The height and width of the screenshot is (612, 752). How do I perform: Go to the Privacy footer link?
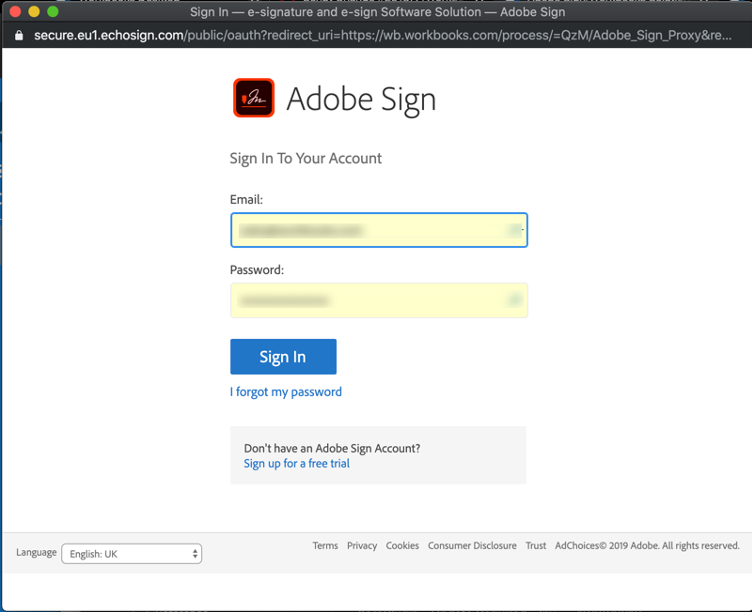tap(362, 546)
